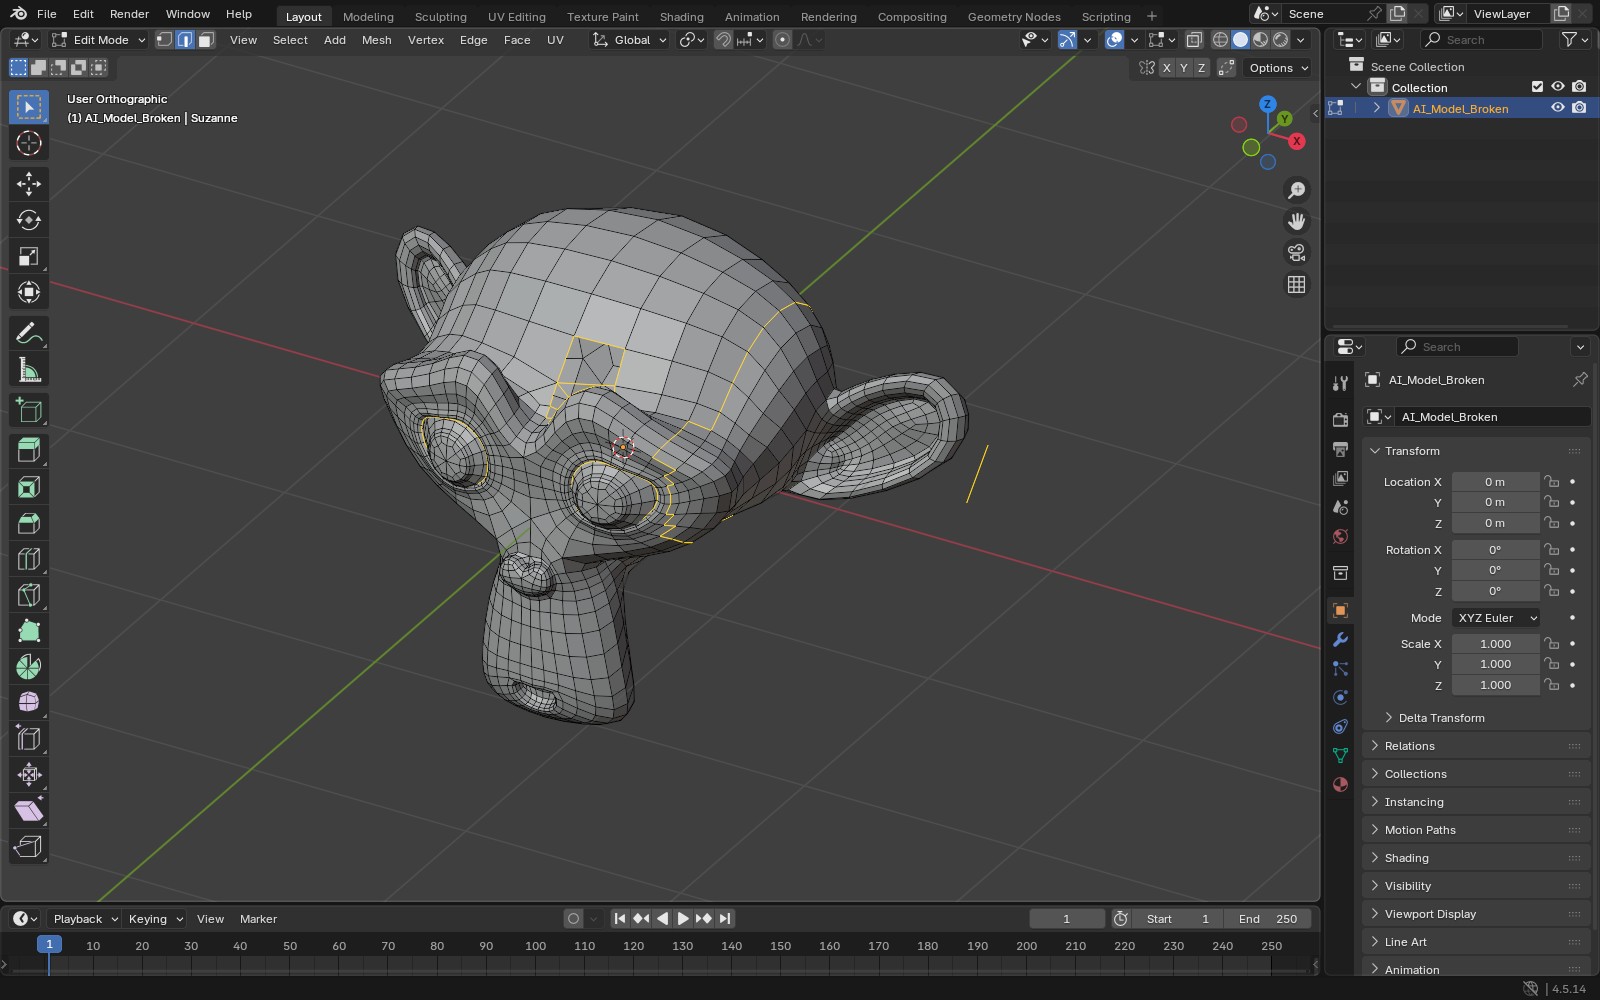Expand the Relations panel
The width and height of the screenshot is (1600, 1000).
(x=1476, y=746)
